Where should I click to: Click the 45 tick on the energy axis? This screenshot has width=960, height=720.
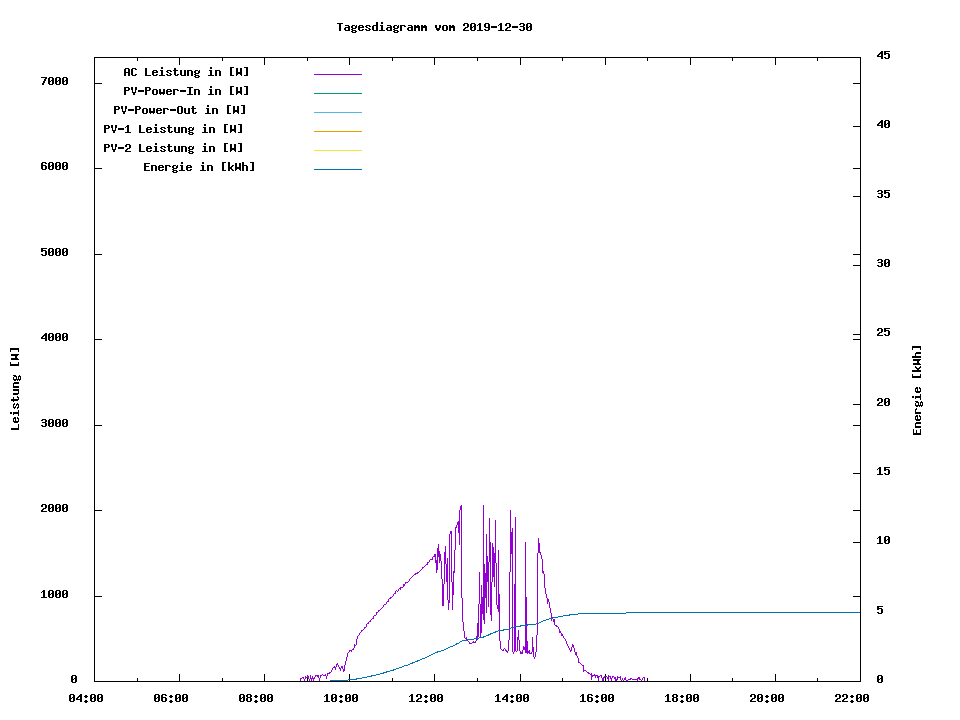(883, 55)
